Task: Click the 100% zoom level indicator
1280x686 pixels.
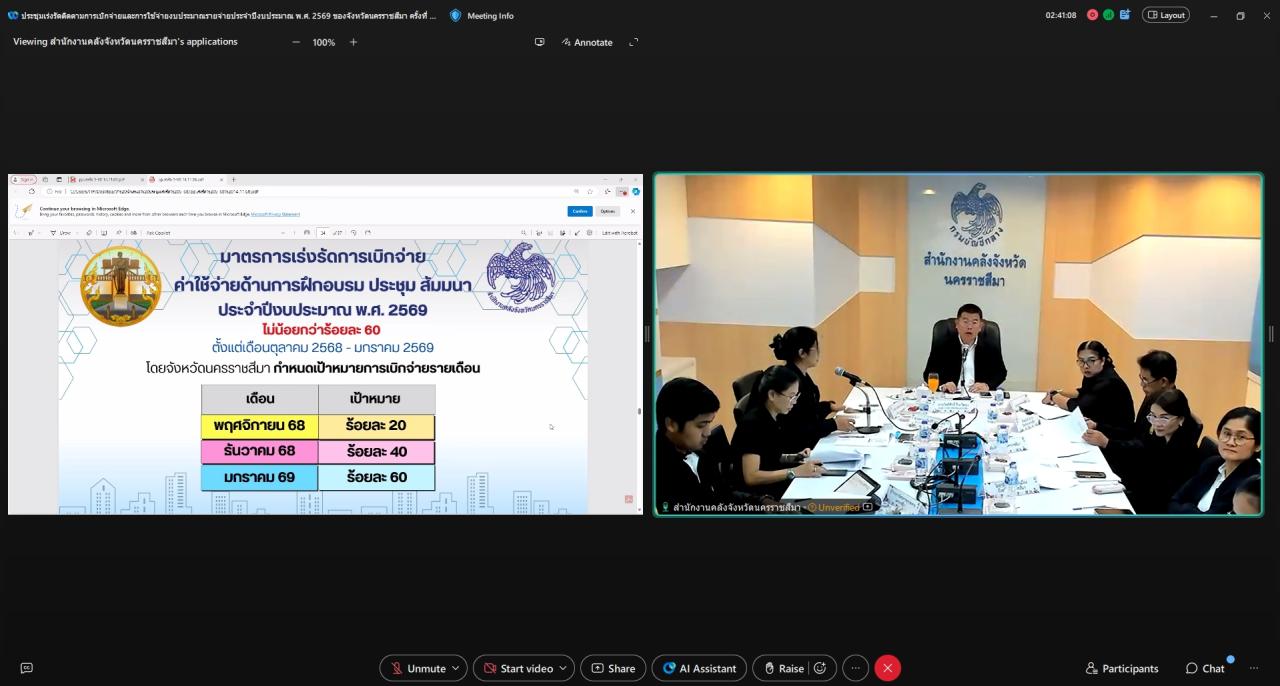Action: click(x=324, y=42)
